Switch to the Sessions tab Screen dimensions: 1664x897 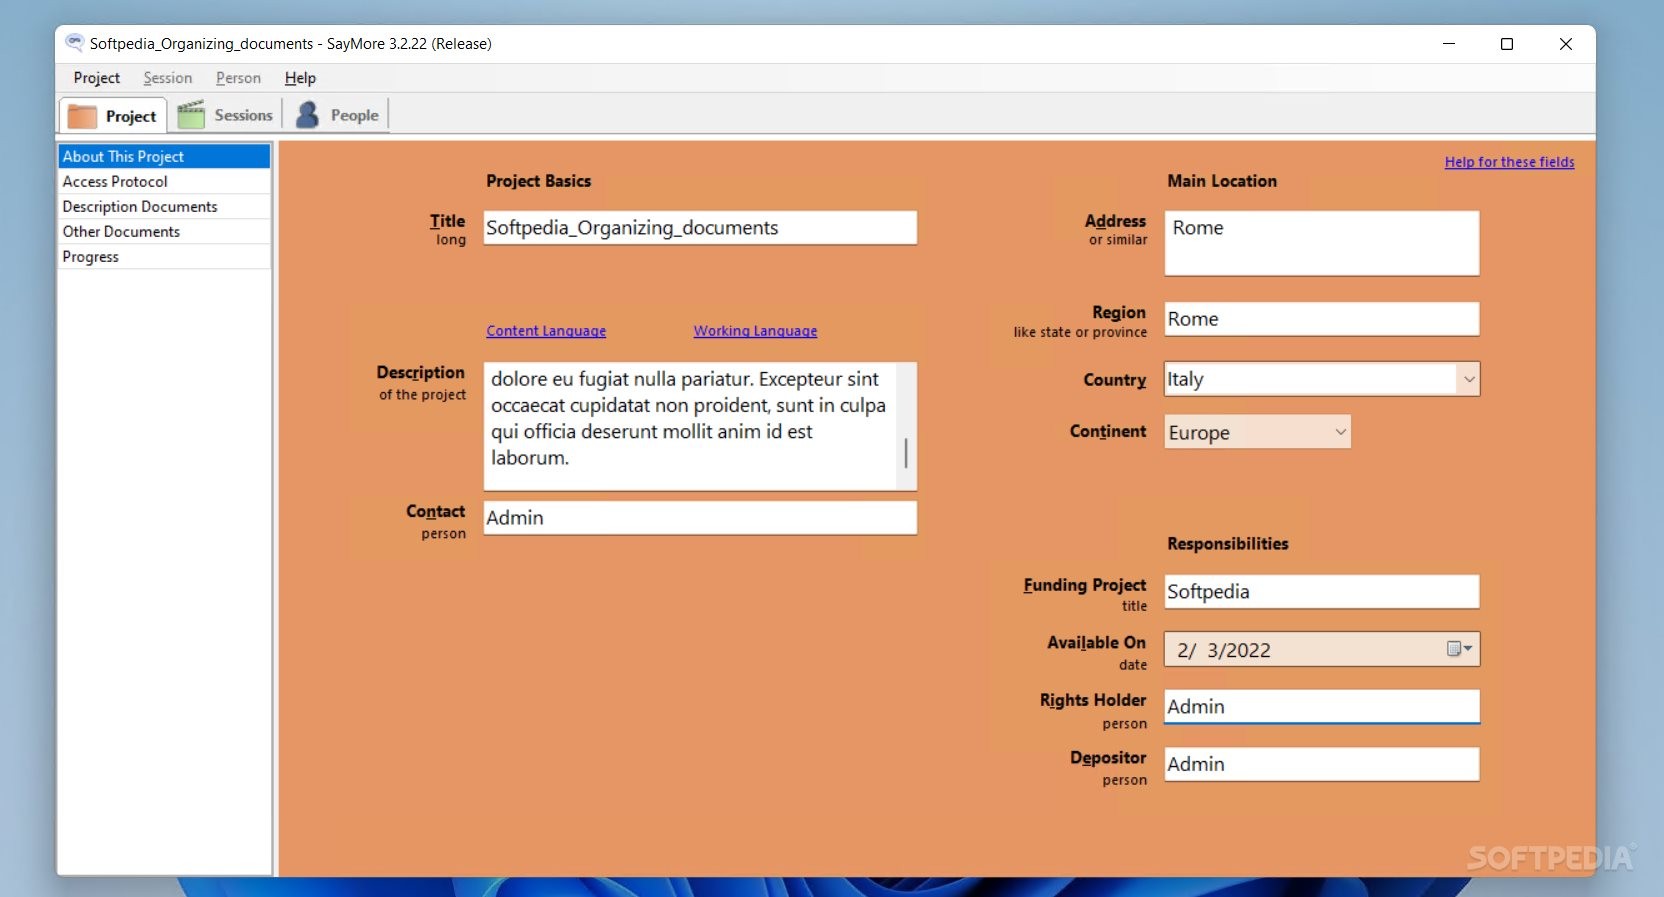coord(225,115)
